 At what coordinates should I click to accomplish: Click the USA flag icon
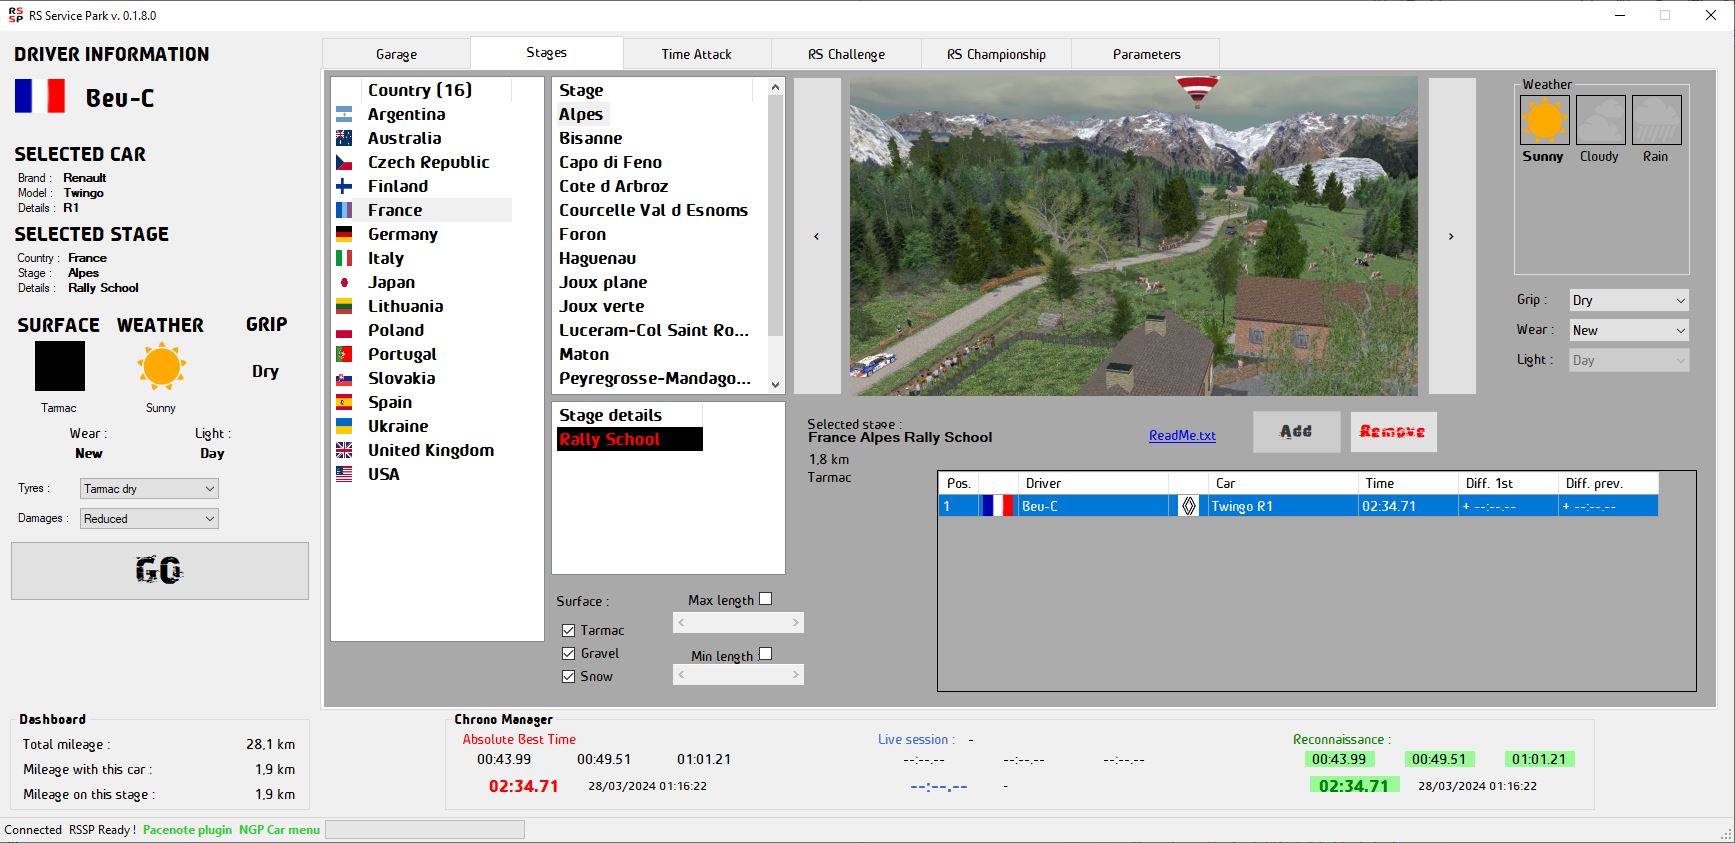click(344, 474)
